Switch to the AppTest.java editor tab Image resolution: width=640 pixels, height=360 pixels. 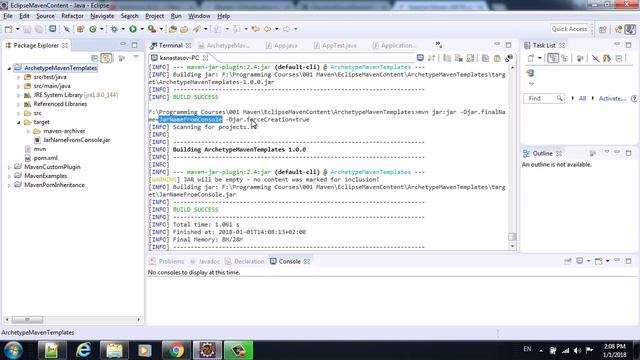click(x=336, y=45)
